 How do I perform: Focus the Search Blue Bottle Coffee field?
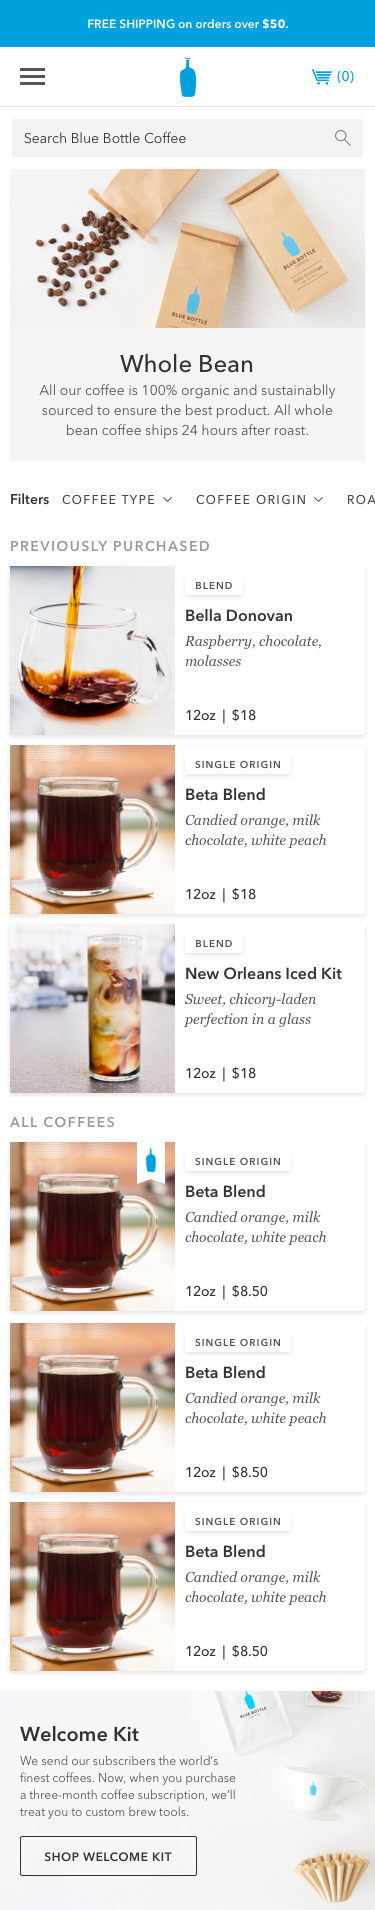tap(187, 138)
